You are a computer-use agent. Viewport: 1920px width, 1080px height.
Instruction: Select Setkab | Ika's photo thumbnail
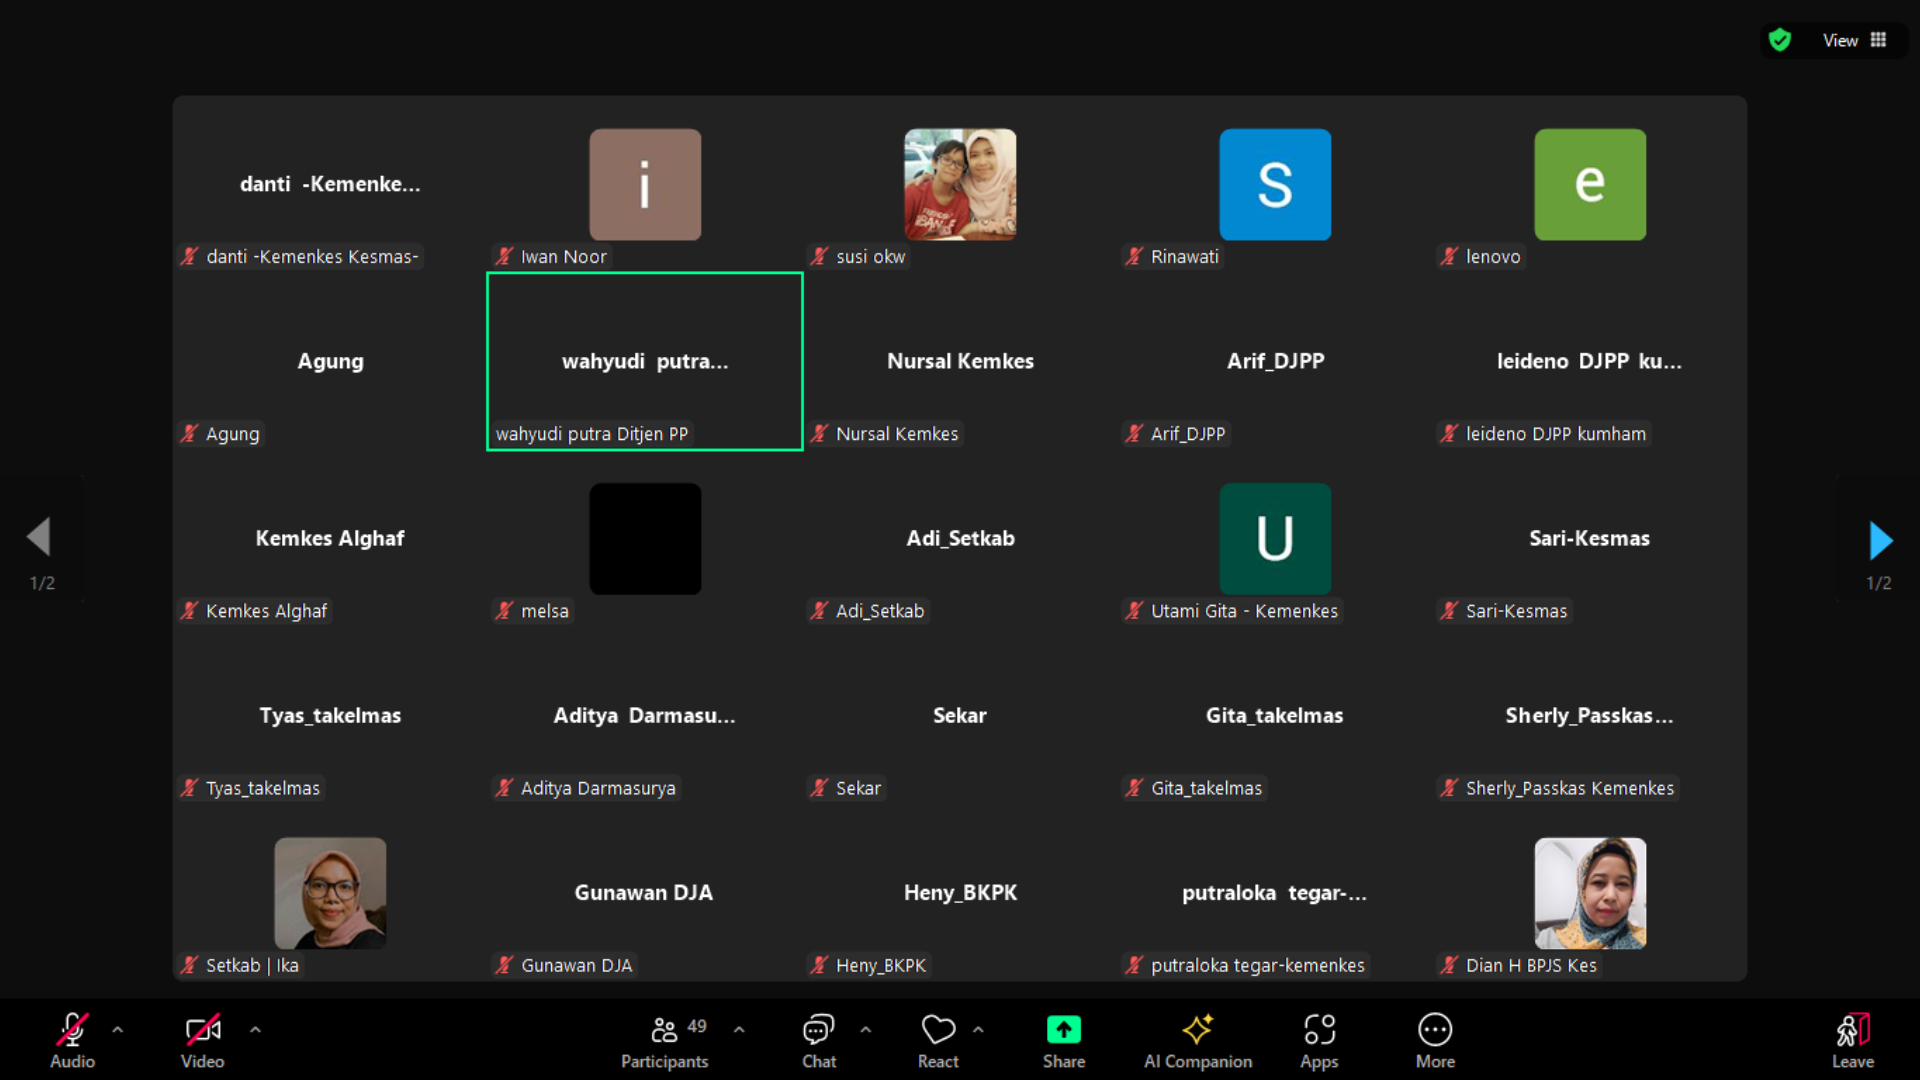(330, 893)
